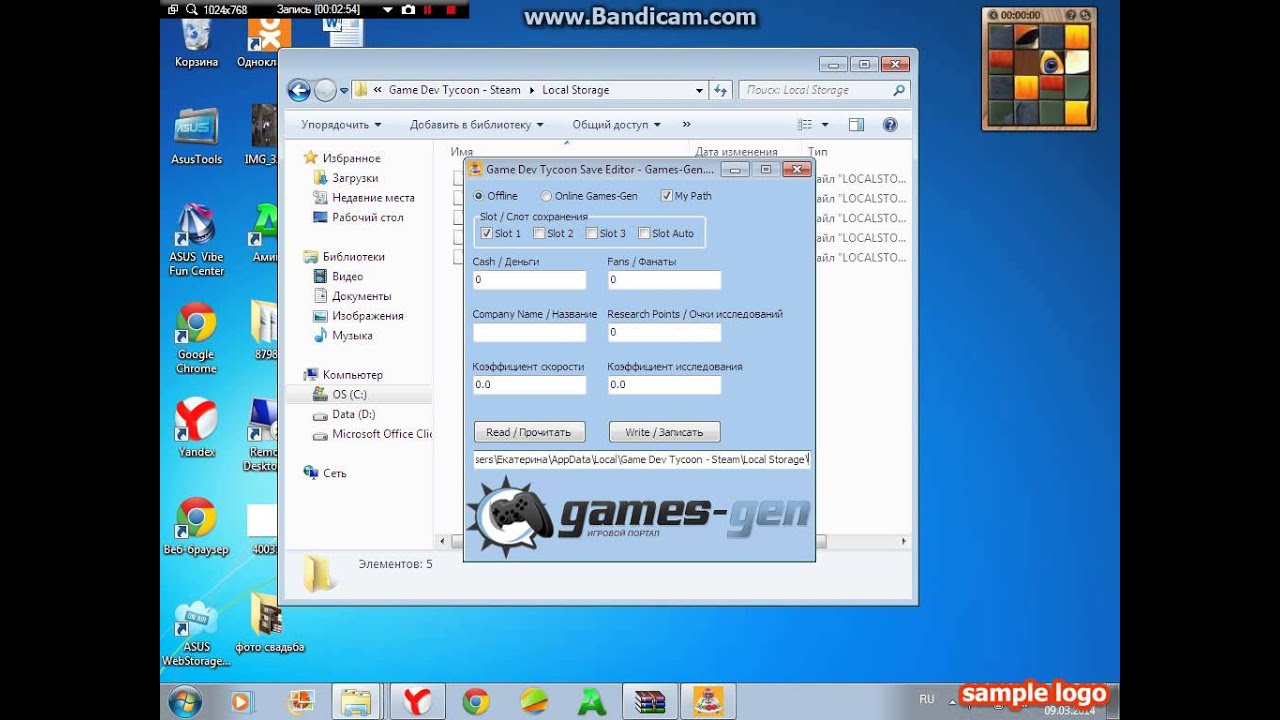Switch to Explorer in the taskbar

coord(356,702)
